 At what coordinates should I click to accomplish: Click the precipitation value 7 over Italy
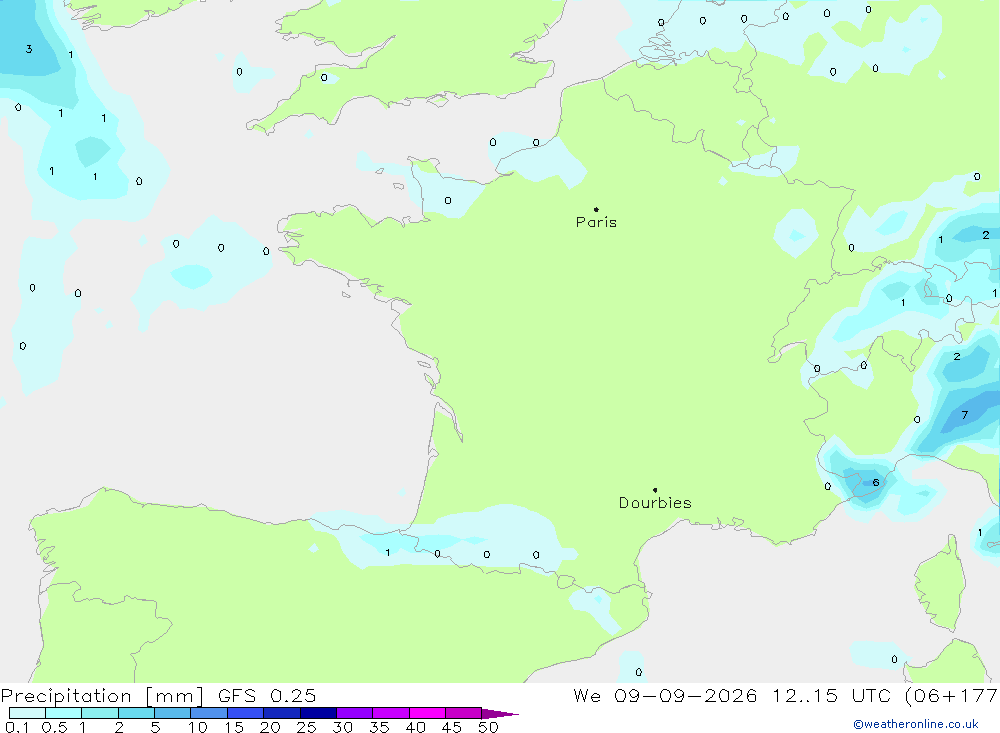coord(964,415)
